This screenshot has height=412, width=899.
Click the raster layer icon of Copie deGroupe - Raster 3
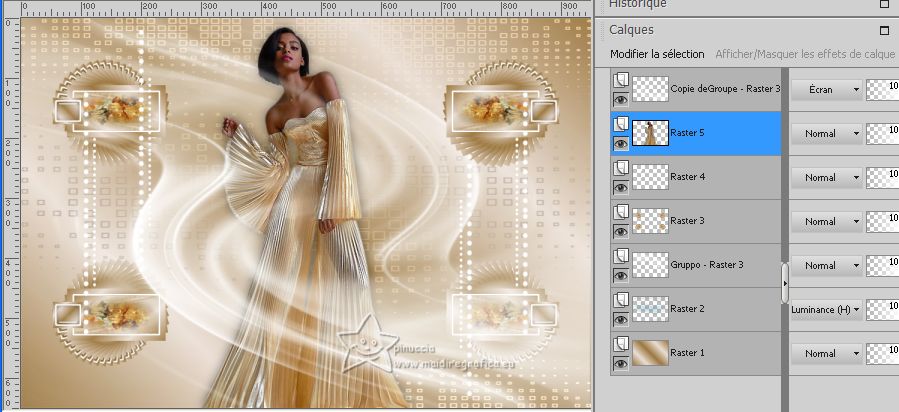tap(621, 80)
